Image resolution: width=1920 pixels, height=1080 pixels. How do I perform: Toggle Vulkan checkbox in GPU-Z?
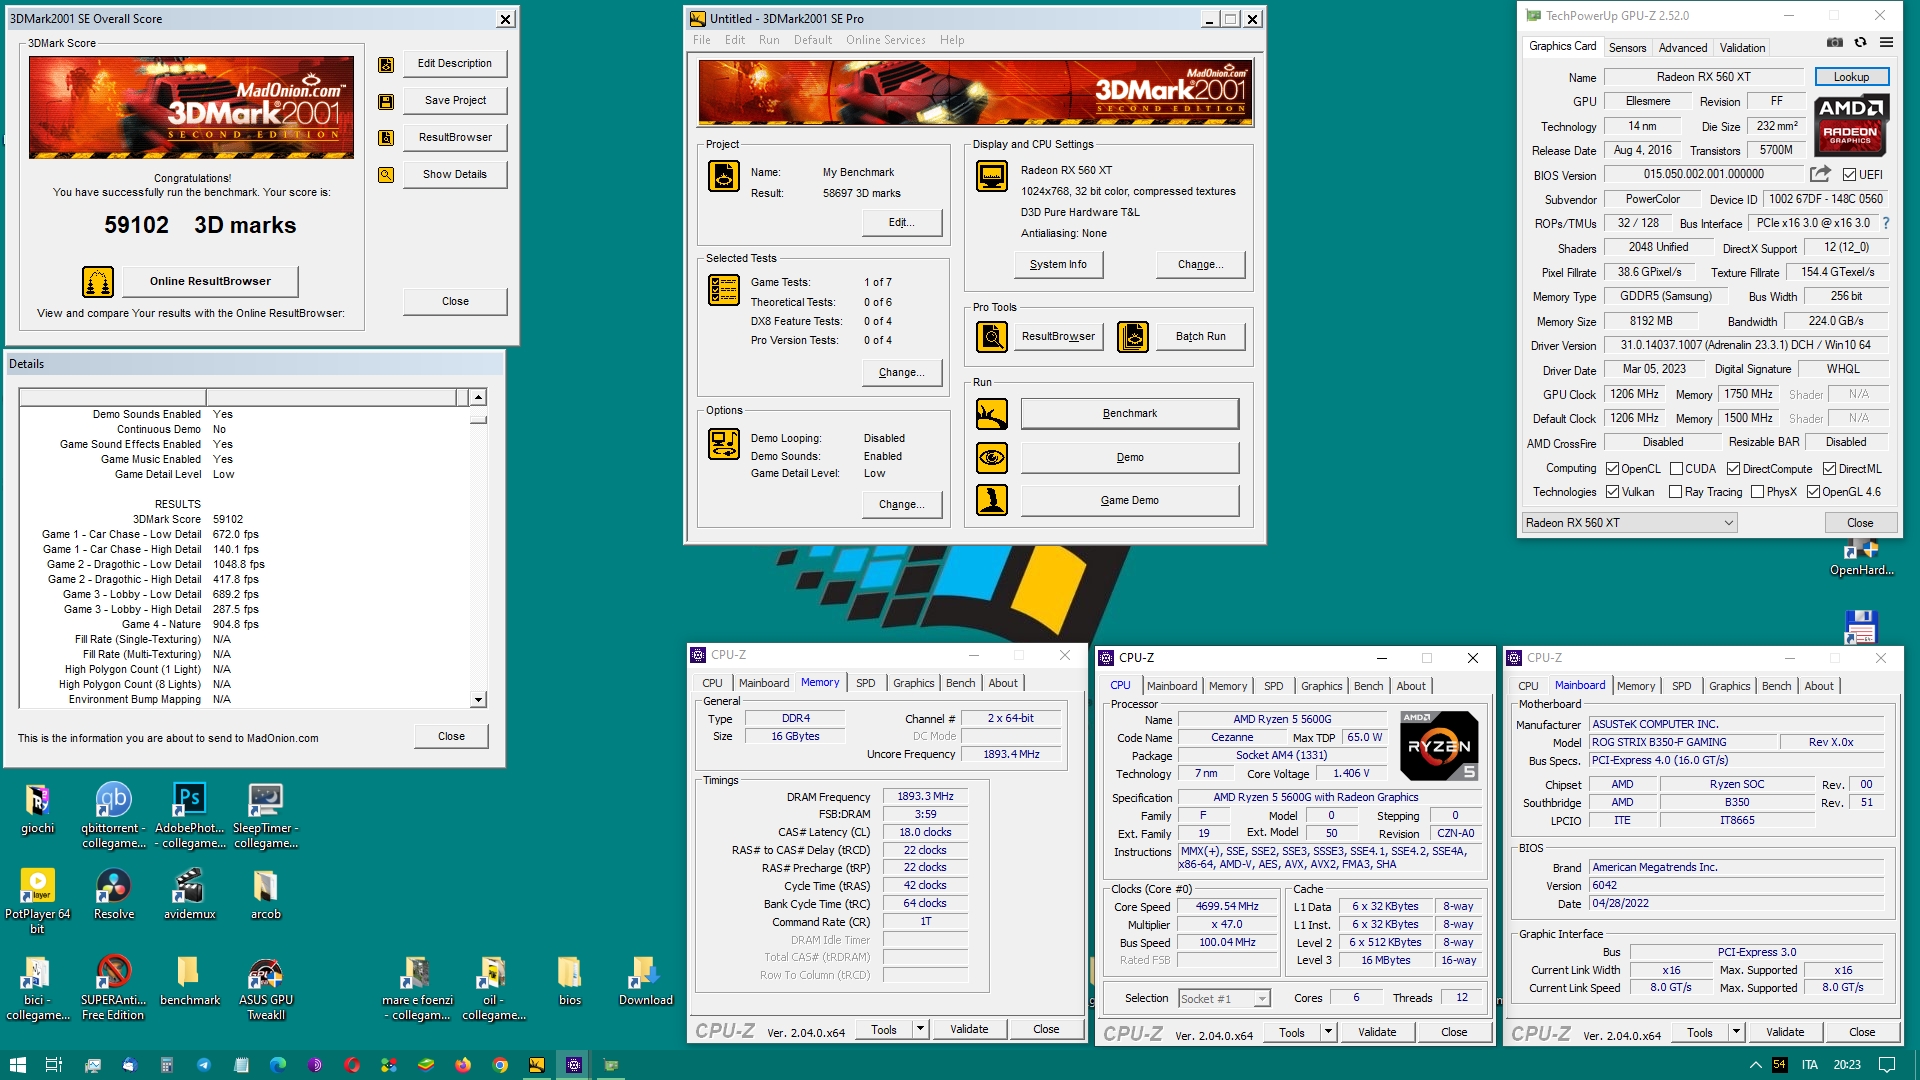[x=1612, y=492]
